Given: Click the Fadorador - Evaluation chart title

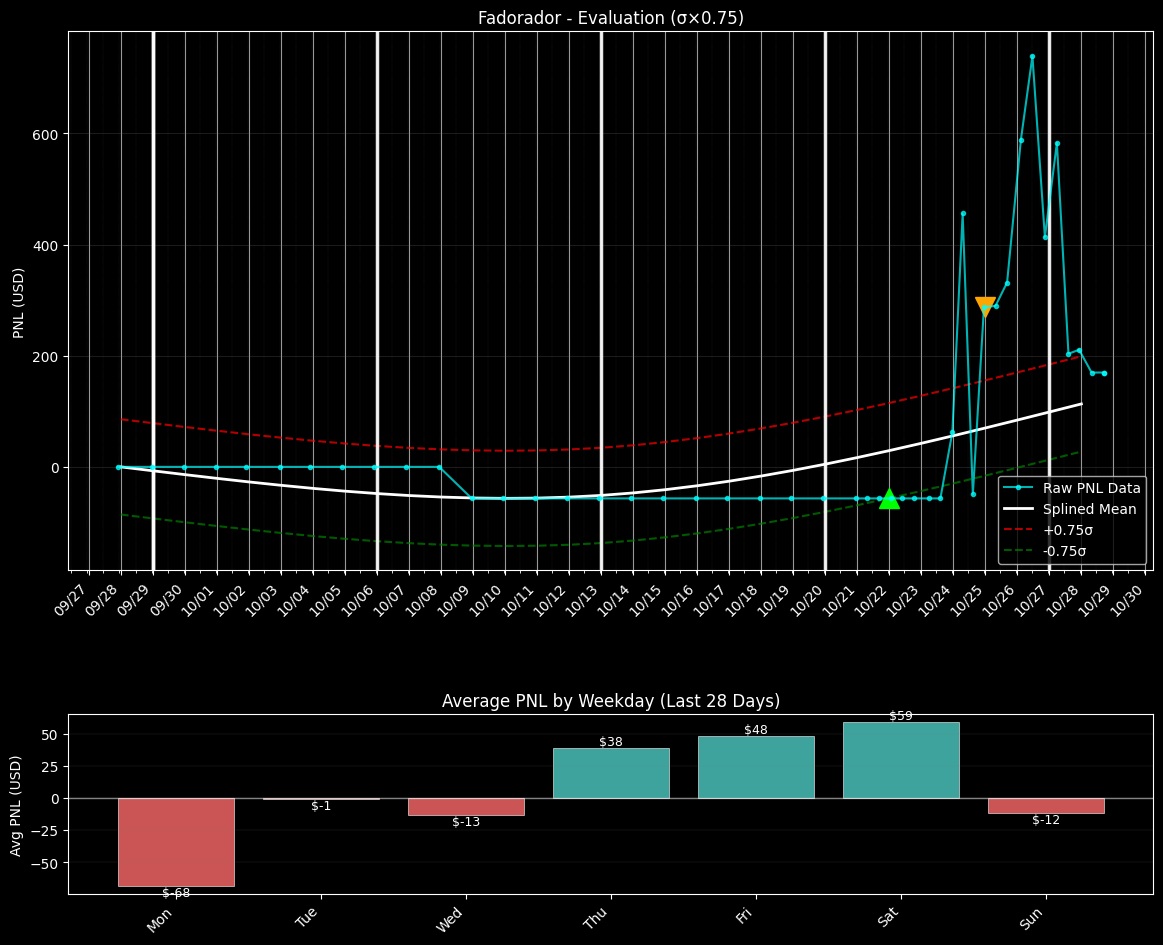Looking at the screenshot, I should tap(610, 18).
